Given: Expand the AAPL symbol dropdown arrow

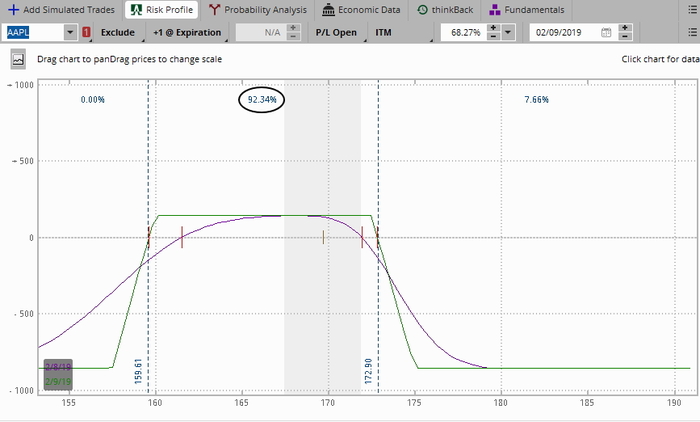Looking at the screenshot, I should (70, 32).
